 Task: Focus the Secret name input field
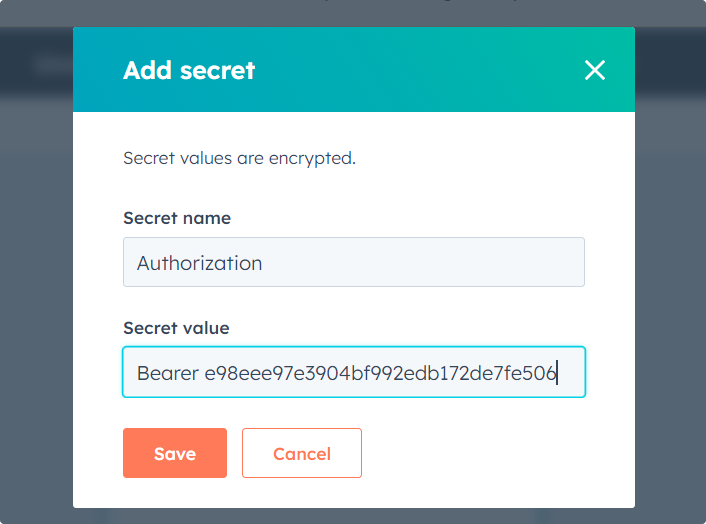(x=353, y=263)
